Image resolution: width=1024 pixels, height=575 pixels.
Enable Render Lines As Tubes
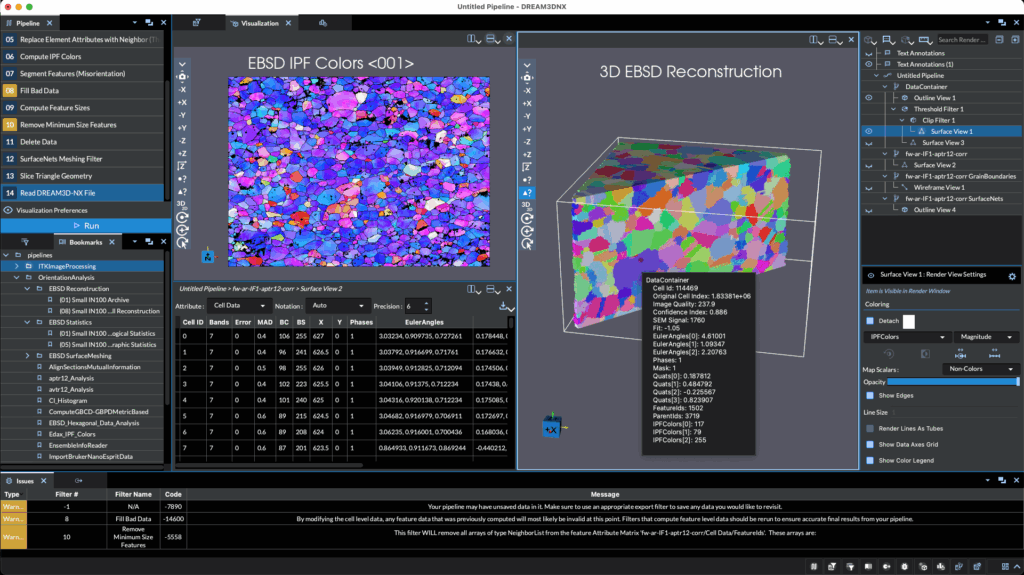869,428
